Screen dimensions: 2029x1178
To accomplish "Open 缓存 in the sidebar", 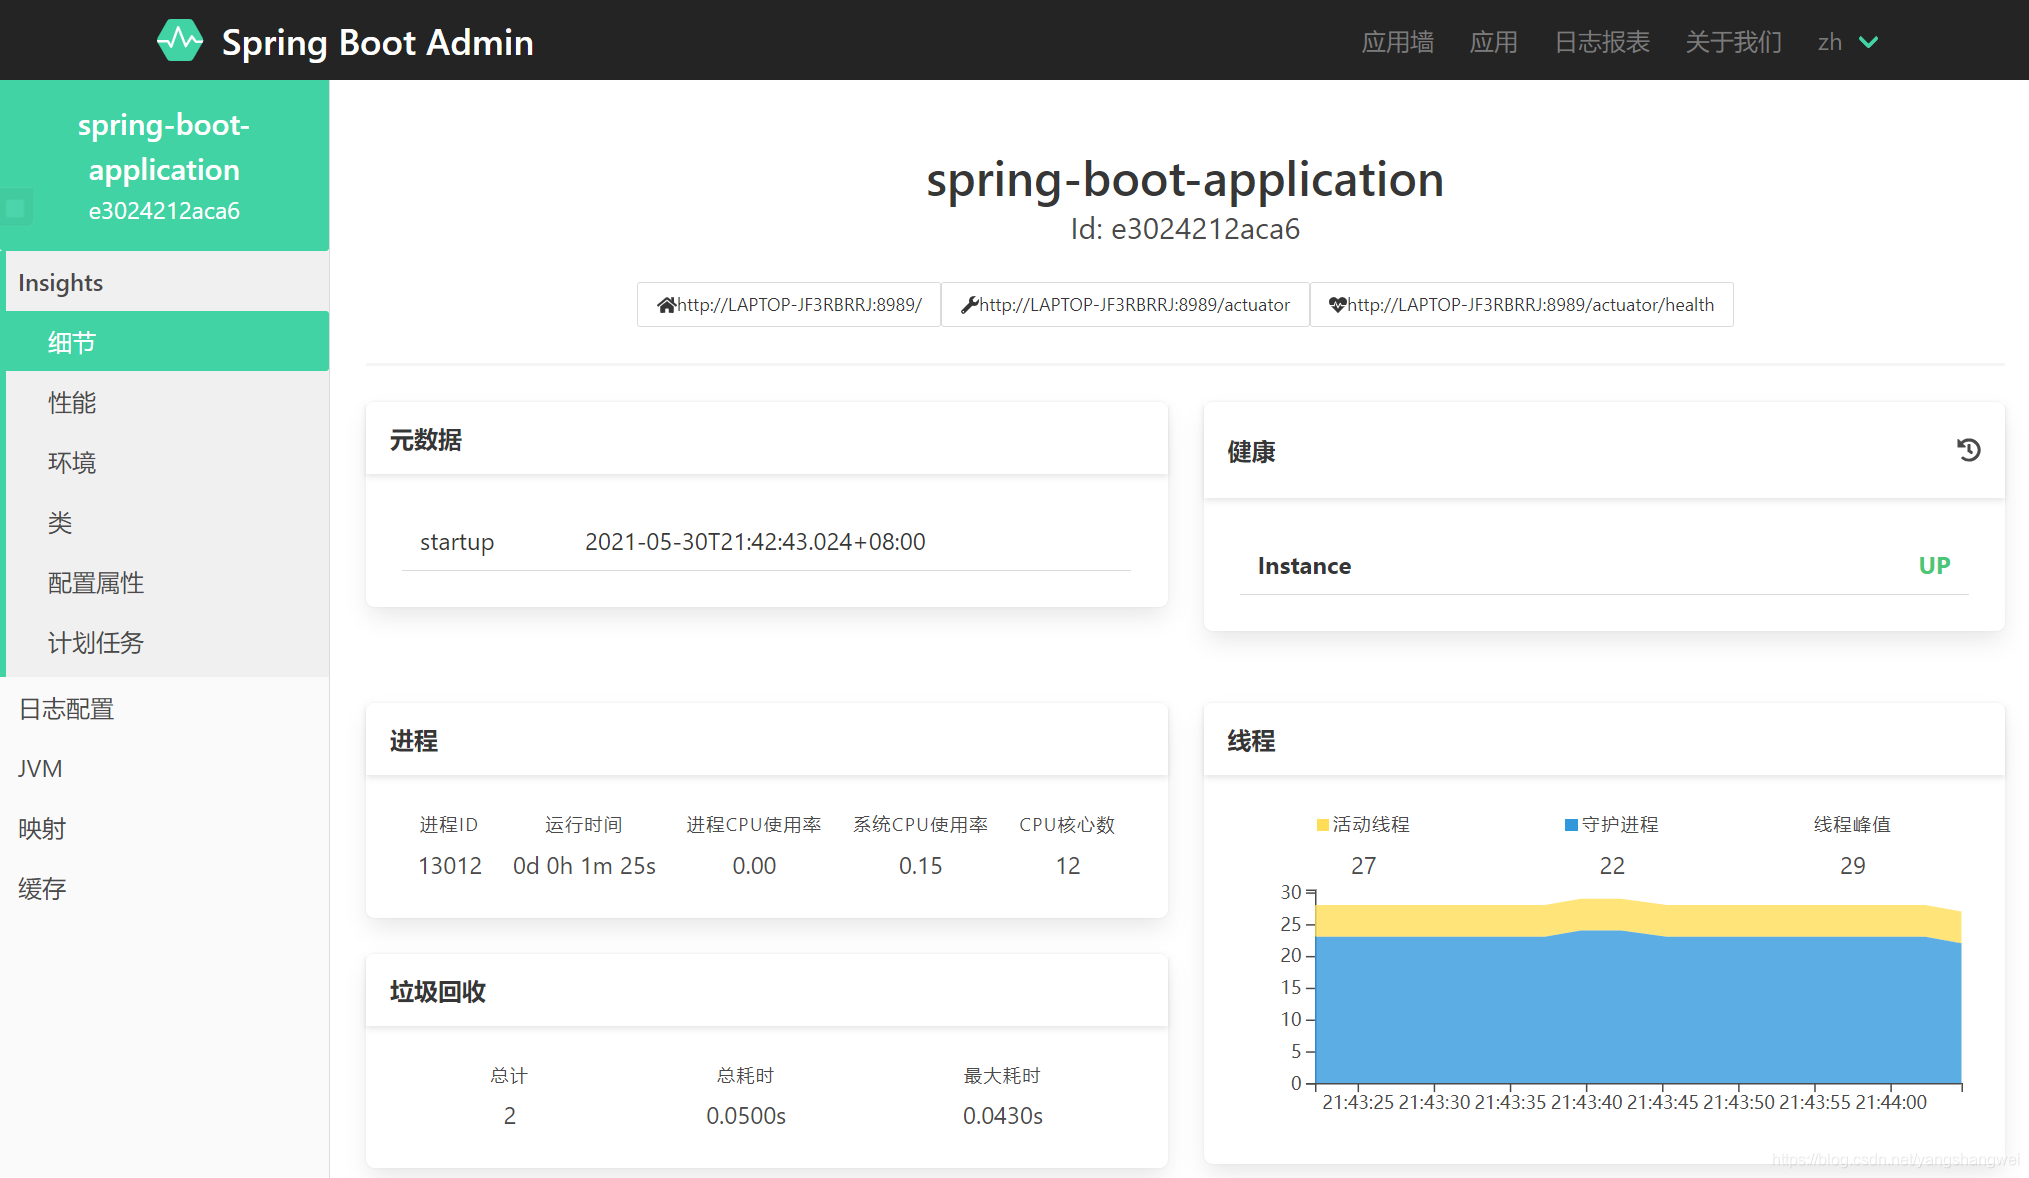I will point(42,888).
